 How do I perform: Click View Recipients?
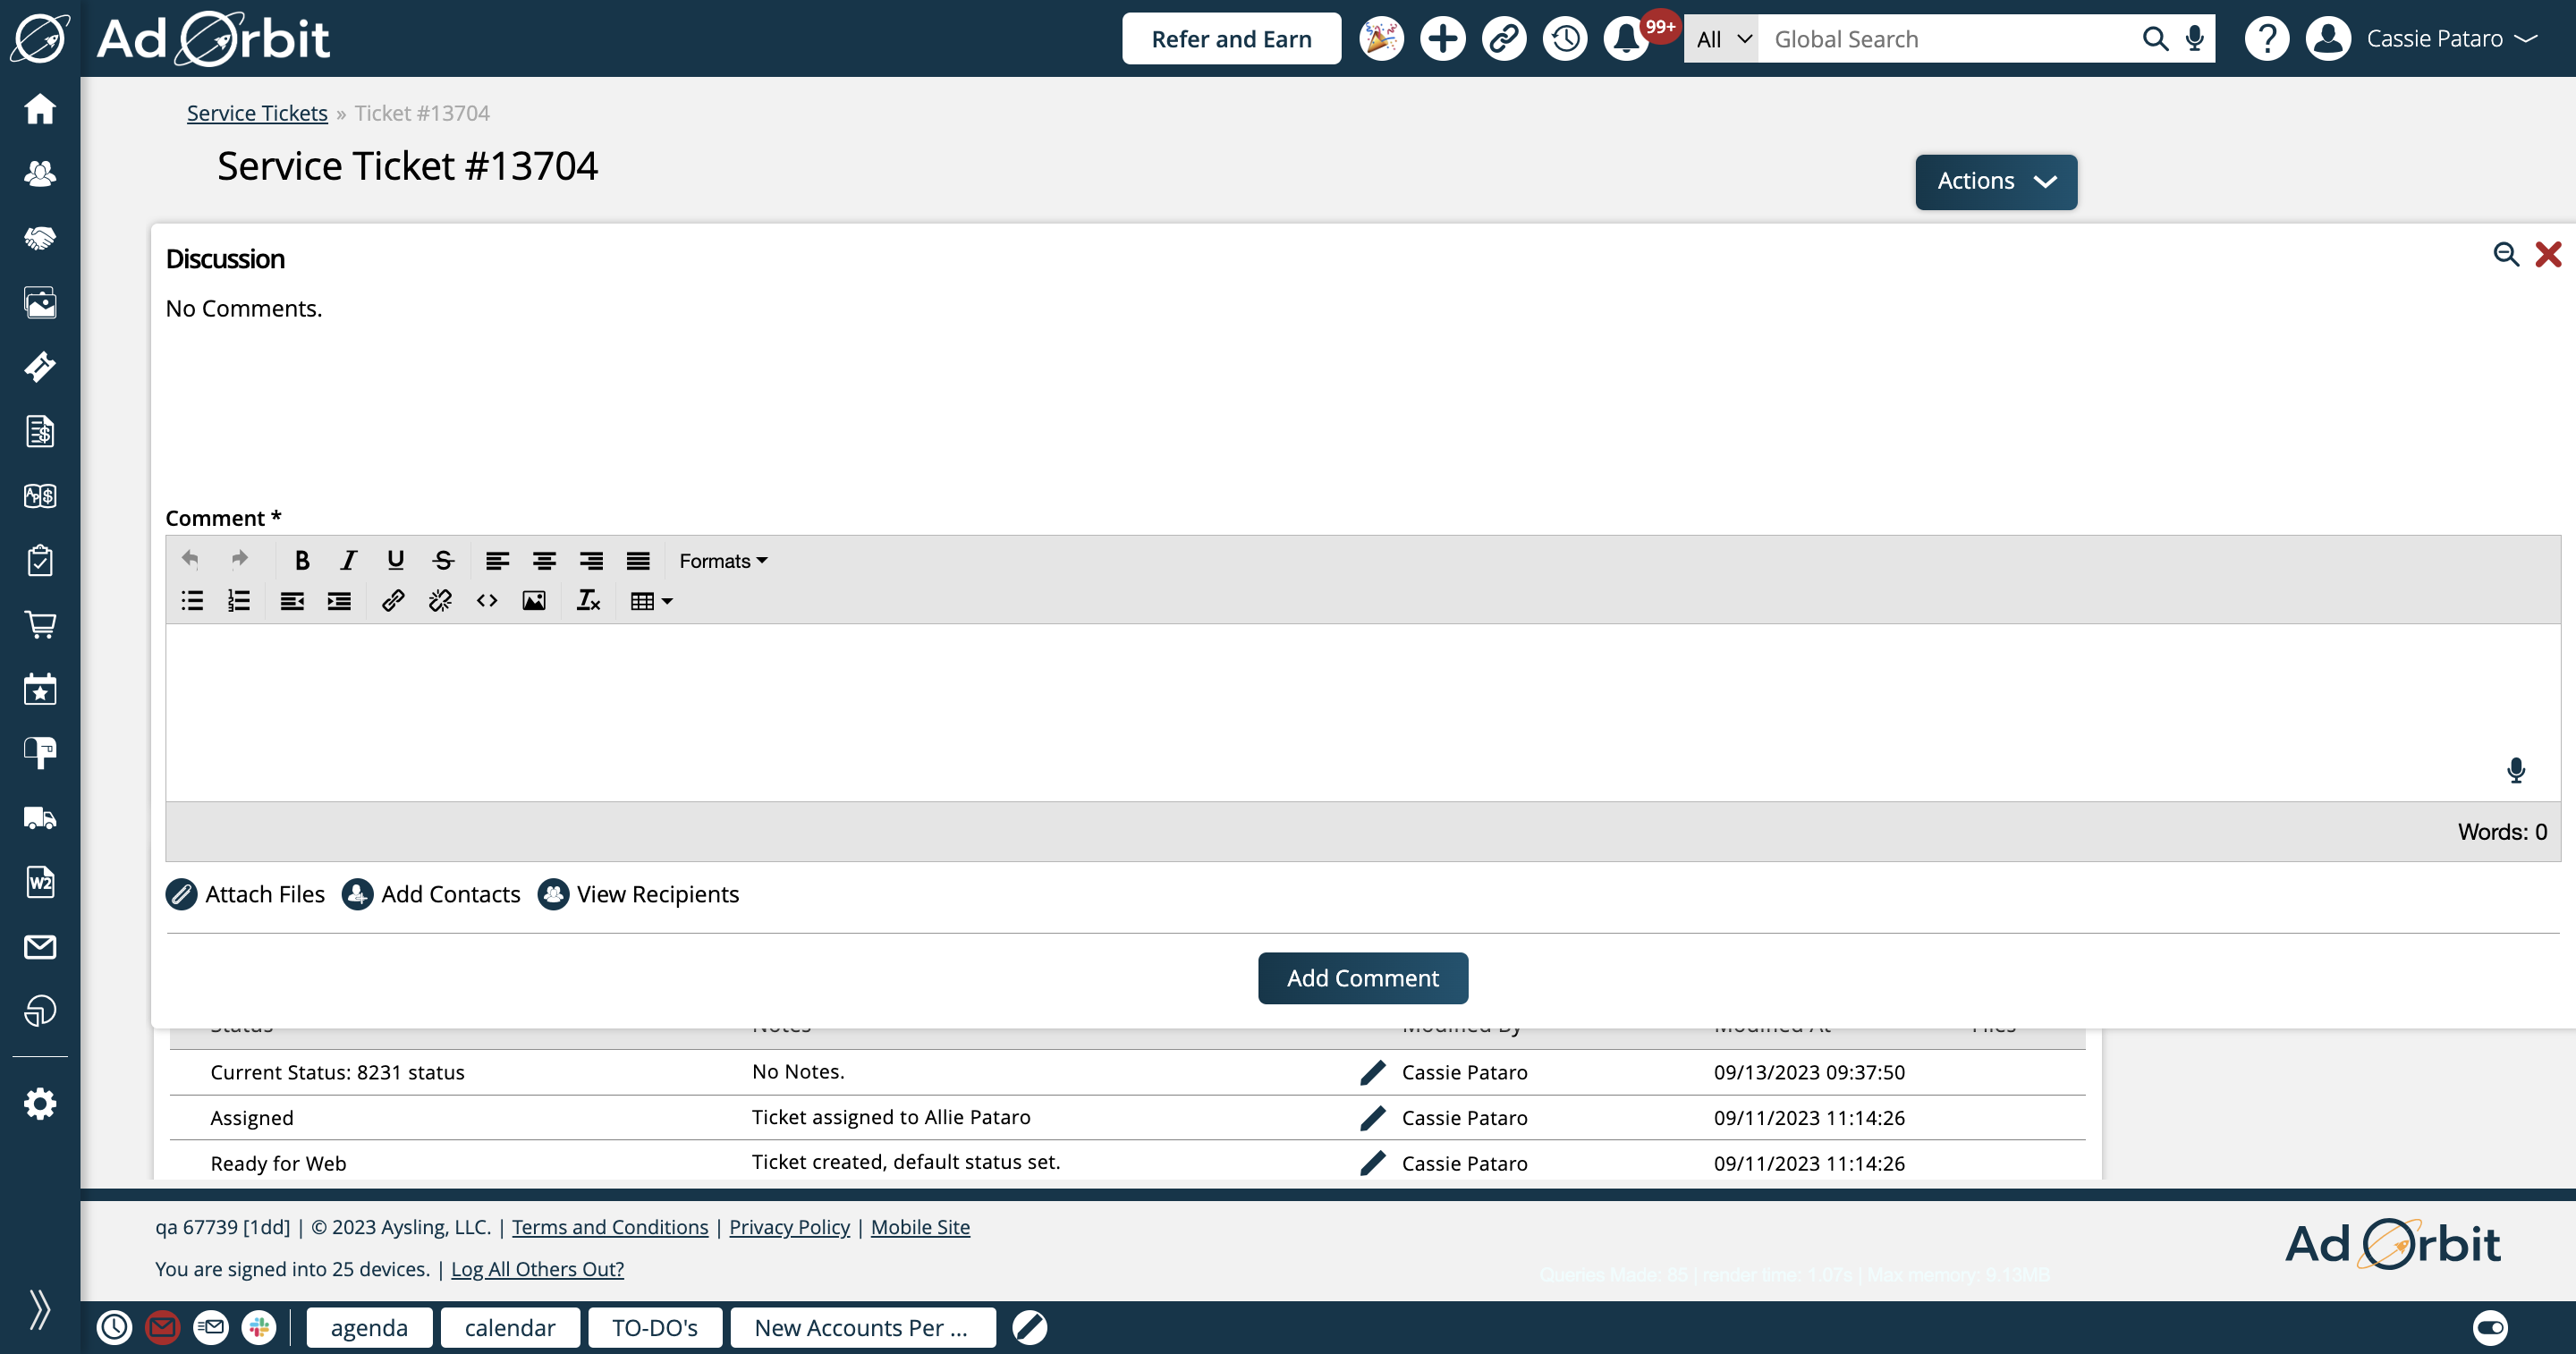pos(638,894)
